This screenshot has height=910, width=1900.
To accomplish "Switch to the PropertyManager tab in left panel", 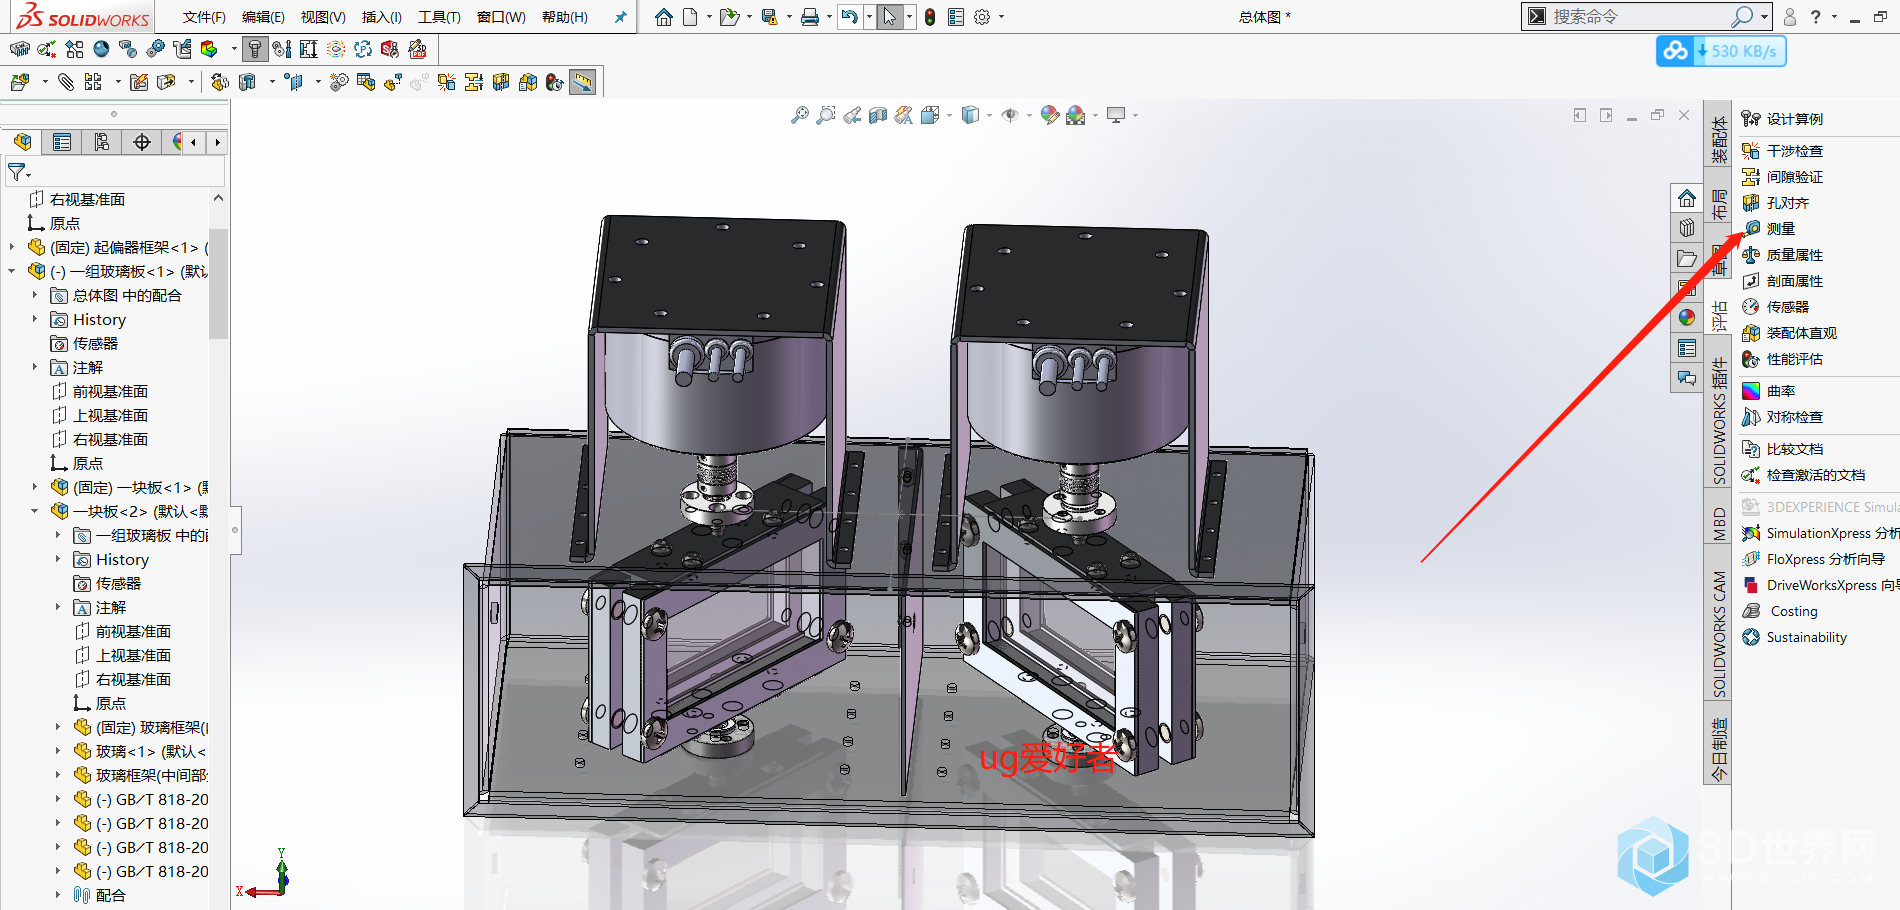I will pos(62,143).
